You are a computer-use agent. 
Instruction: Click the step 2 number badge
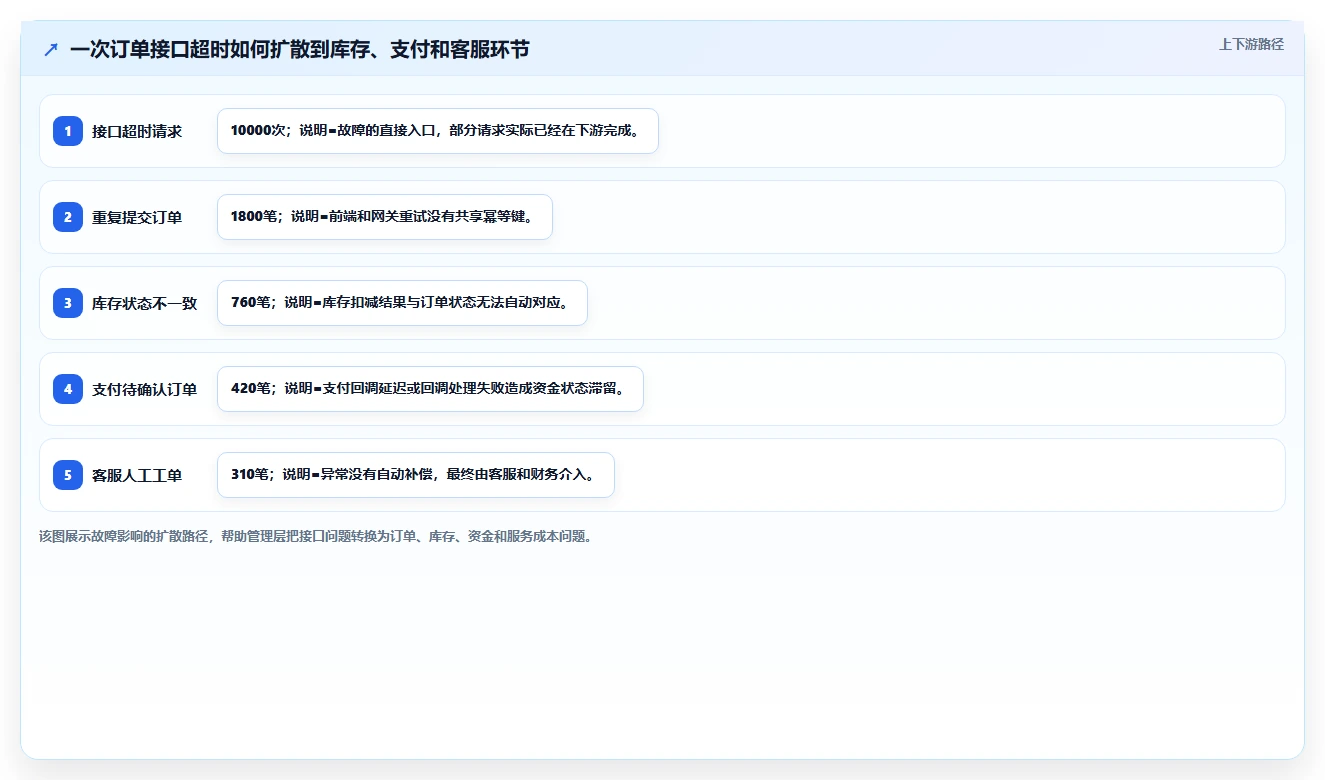tap(68, 217)
